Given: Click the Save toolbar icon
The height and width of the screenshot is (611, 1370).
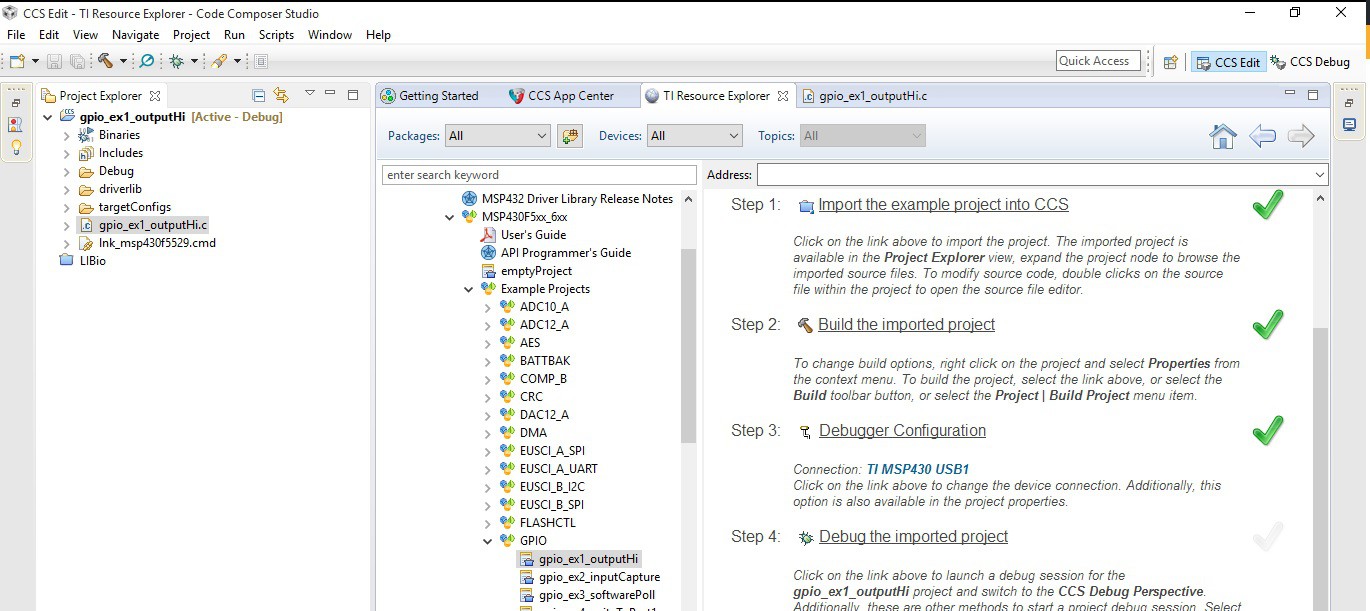Looking at the screenshot, I should coord(54,61).
